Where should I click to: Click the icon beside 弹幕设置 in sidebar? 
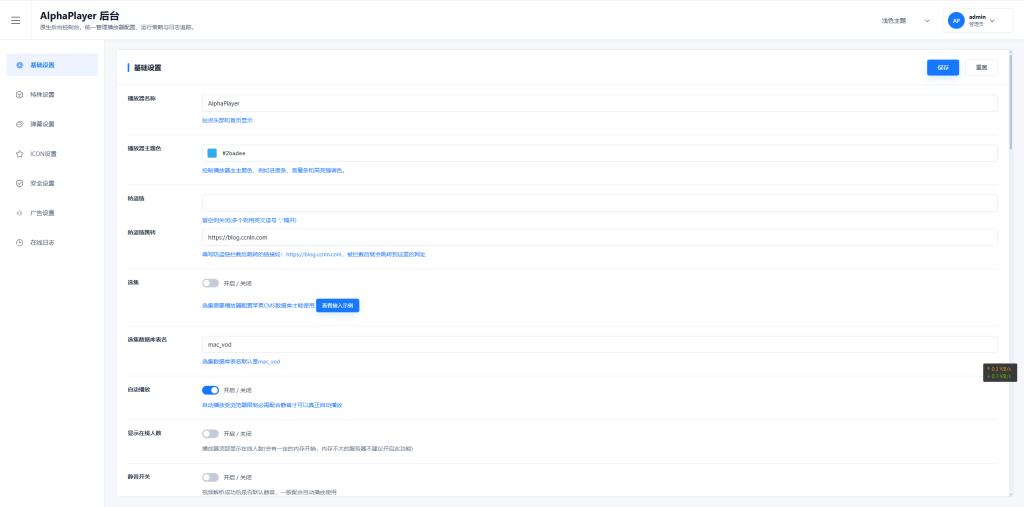point(20,124)
